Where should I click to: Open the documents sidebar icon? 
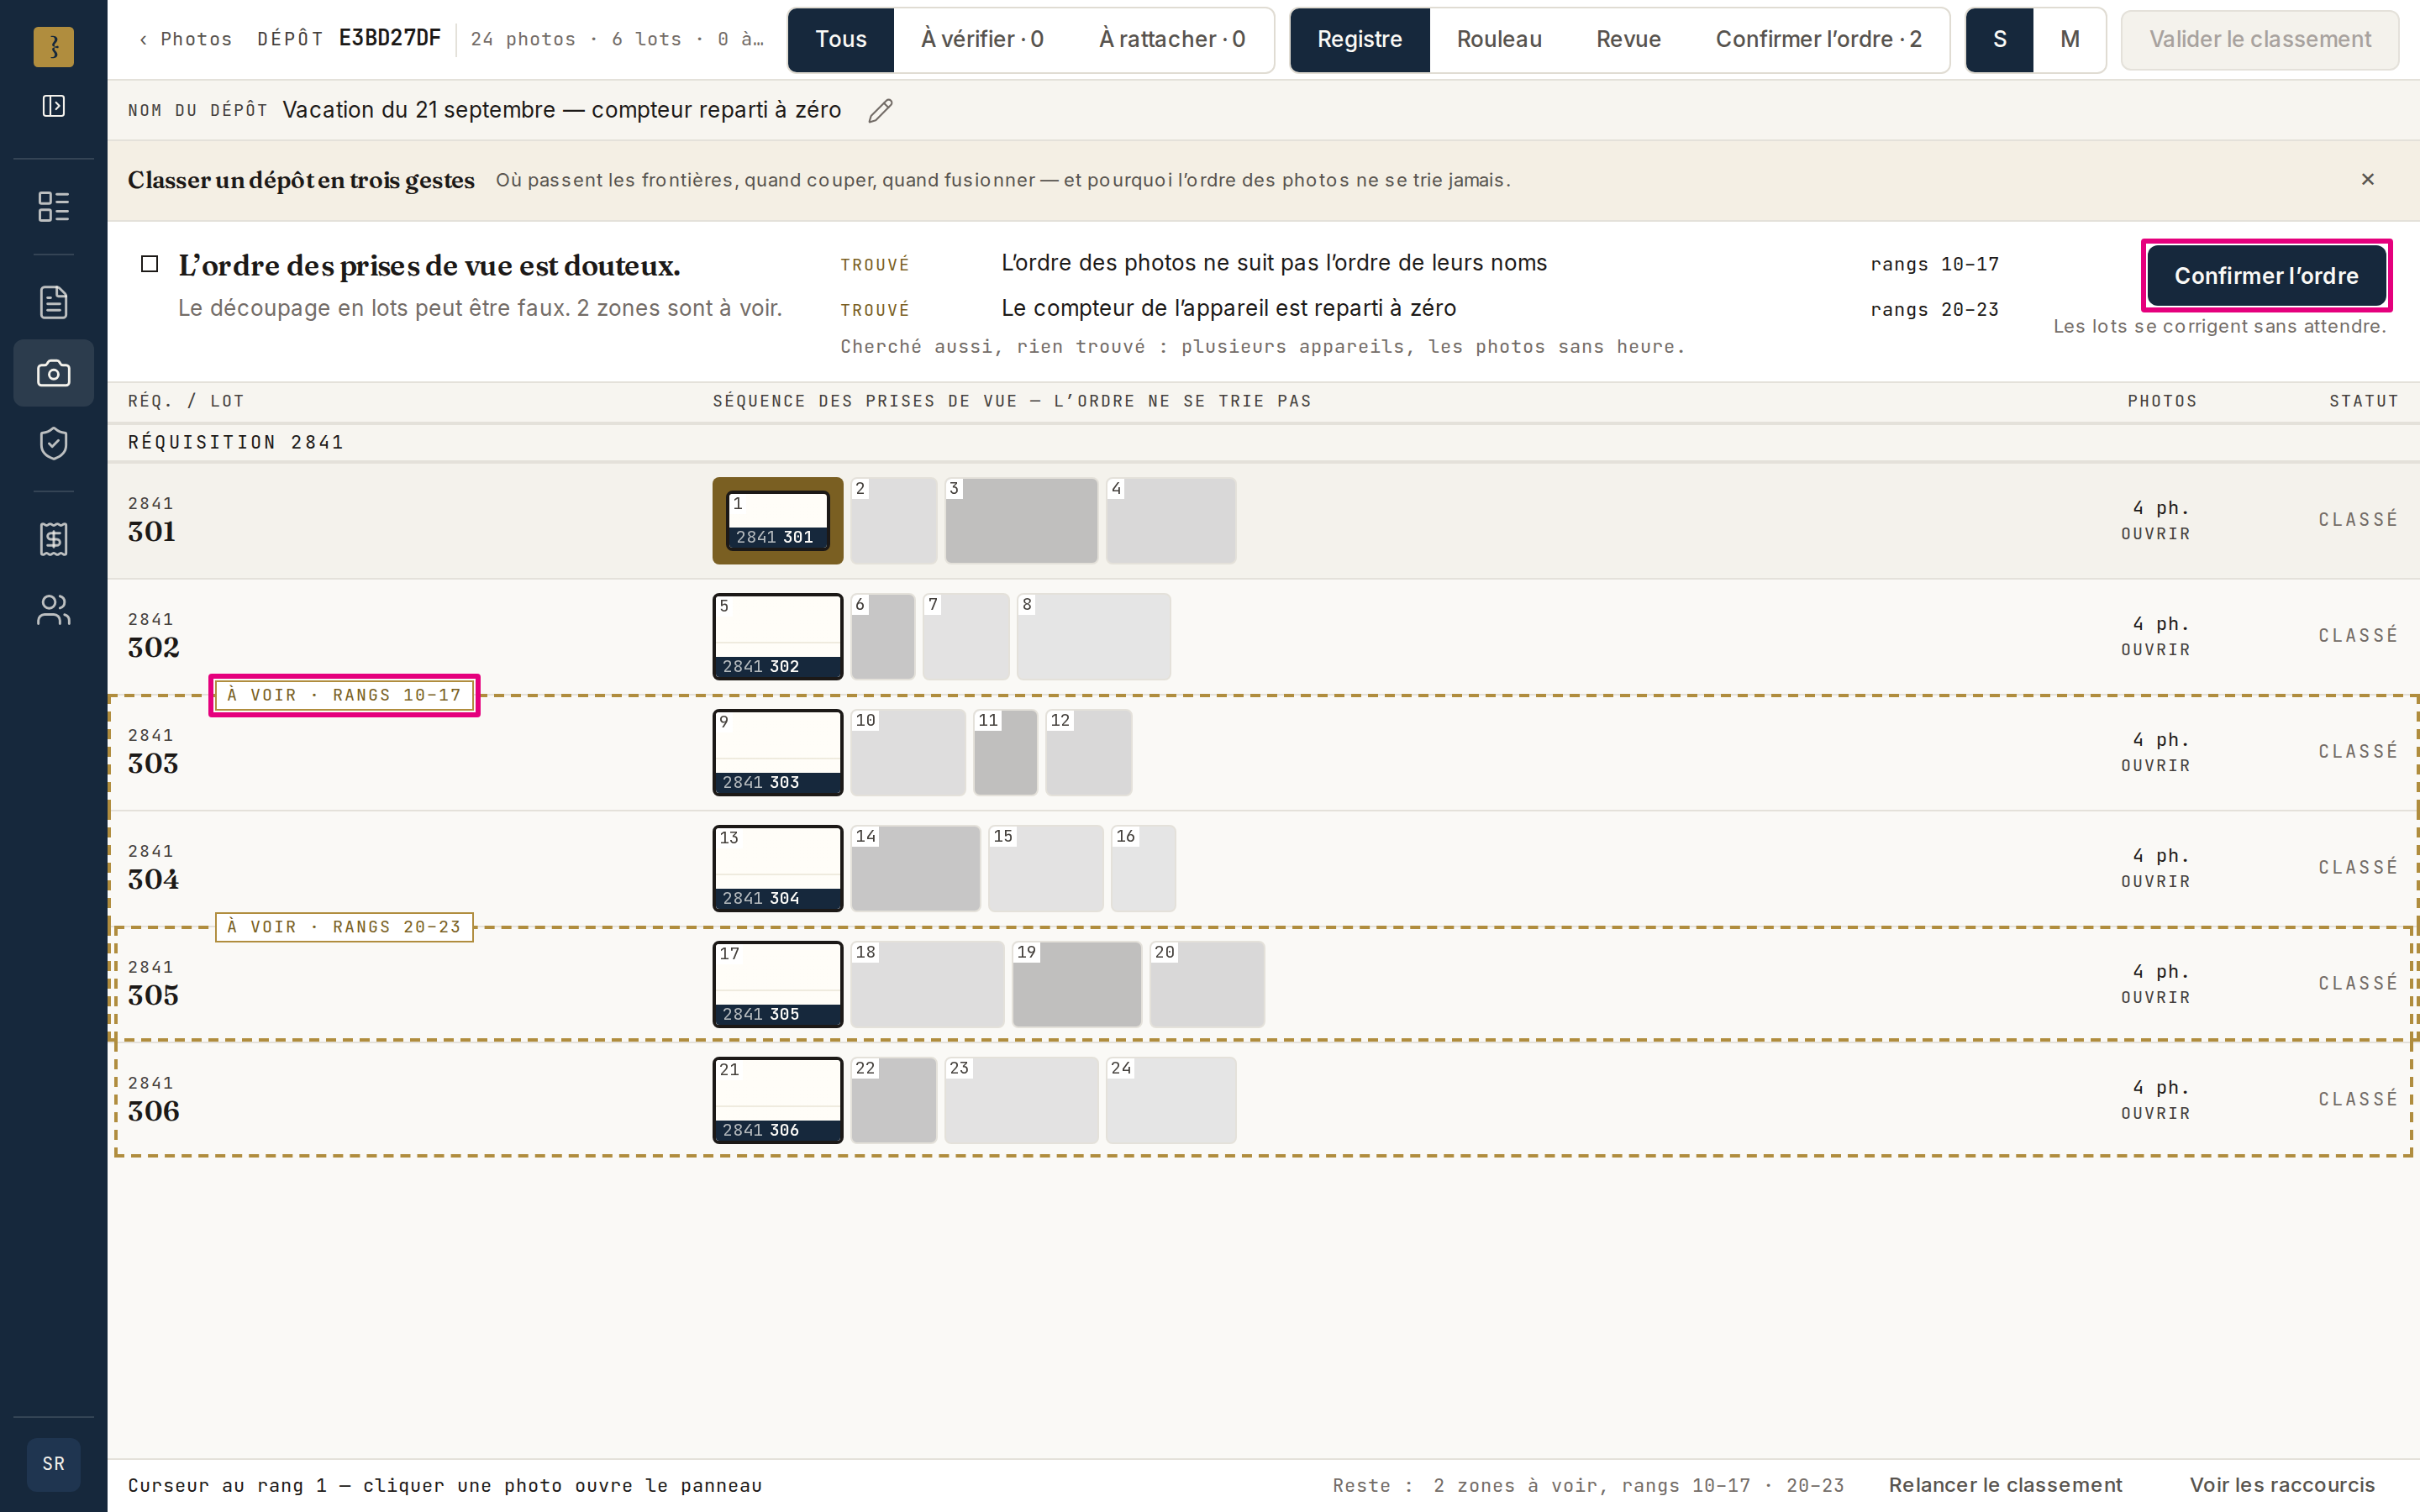pos(54,302)
